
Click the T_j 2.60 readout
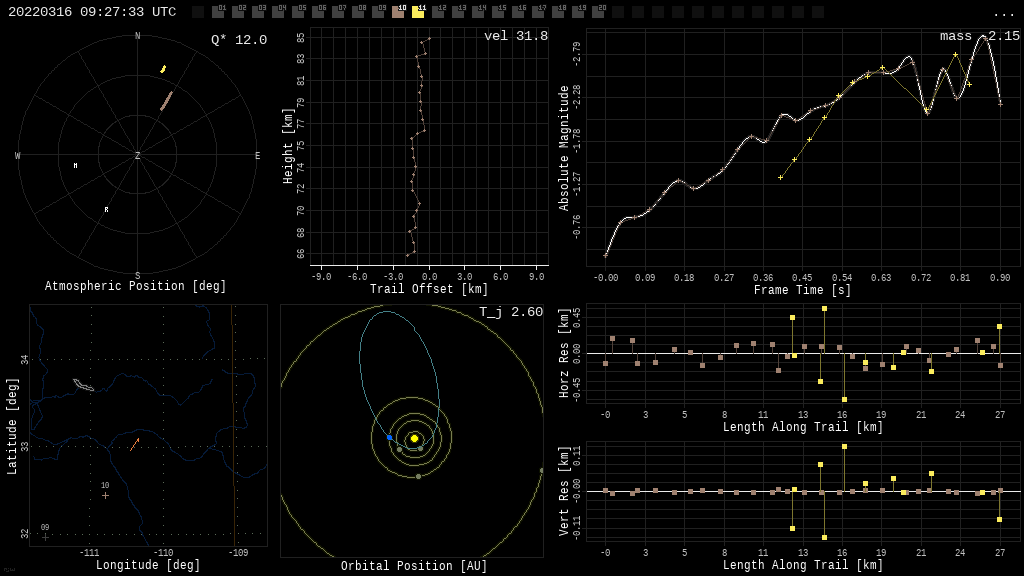511,312
